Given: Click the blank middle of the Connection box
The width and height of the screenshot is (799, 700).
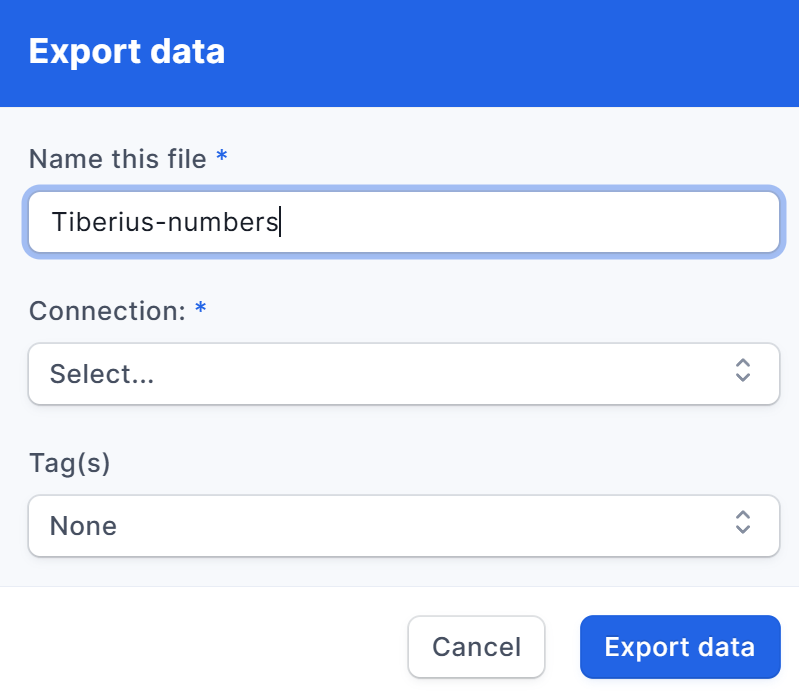Looking at the screenshot, I should point(443,374).
